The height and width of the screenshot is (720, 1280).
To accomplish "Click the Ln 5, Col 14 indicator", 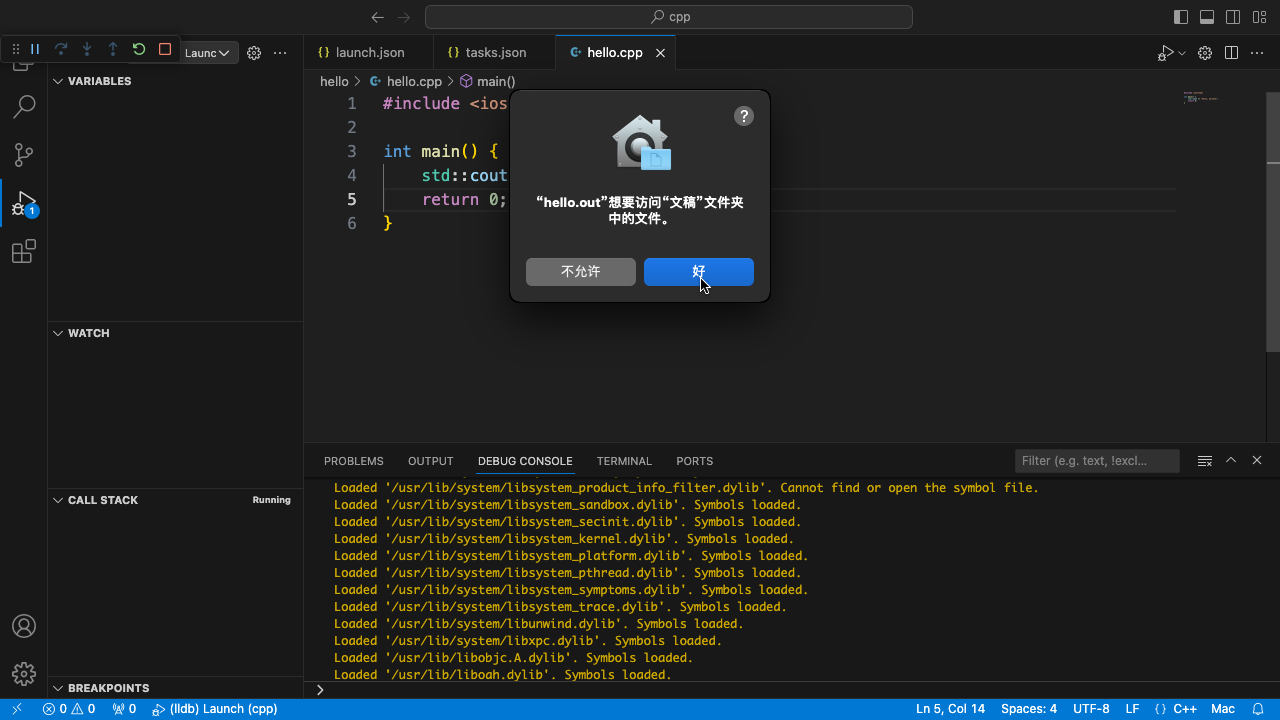I will [950, 709].
